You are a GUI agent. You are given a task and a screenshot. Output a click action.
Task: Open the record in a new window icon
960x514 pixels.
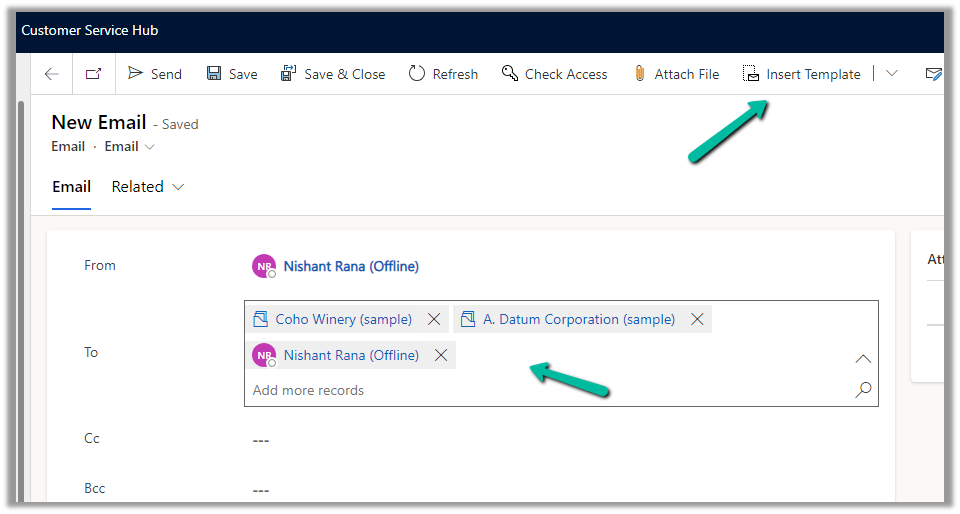[x=93, y=74]
